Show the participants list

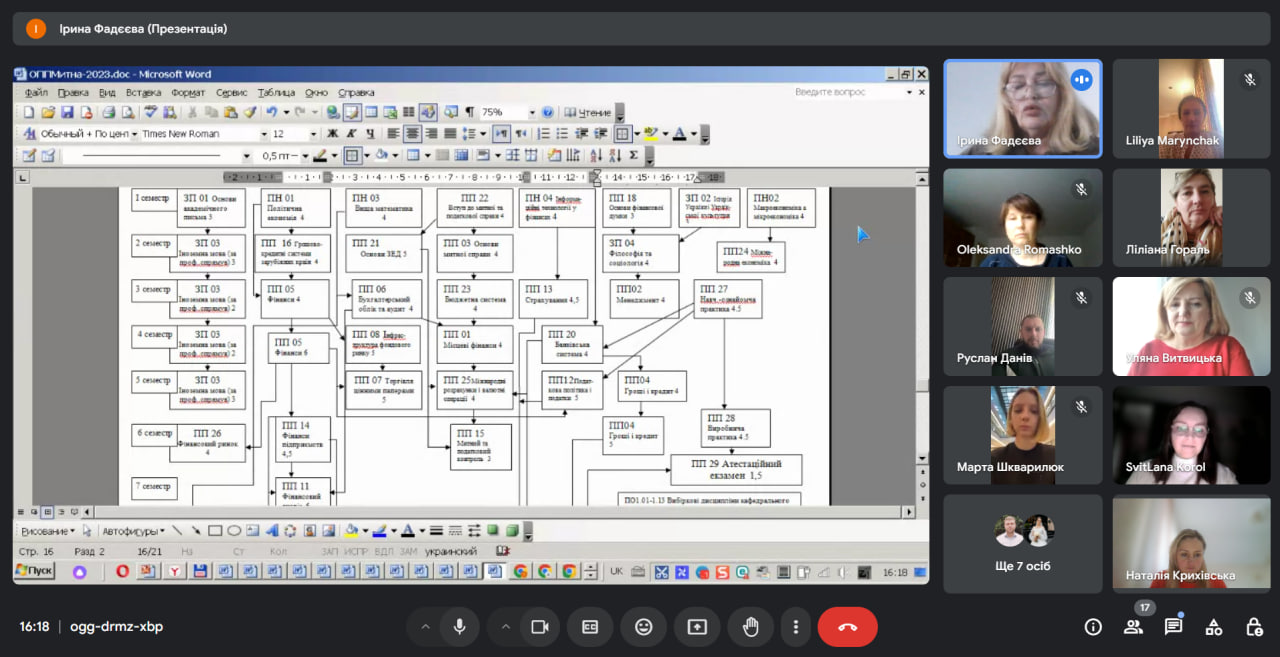(1133, 627)
